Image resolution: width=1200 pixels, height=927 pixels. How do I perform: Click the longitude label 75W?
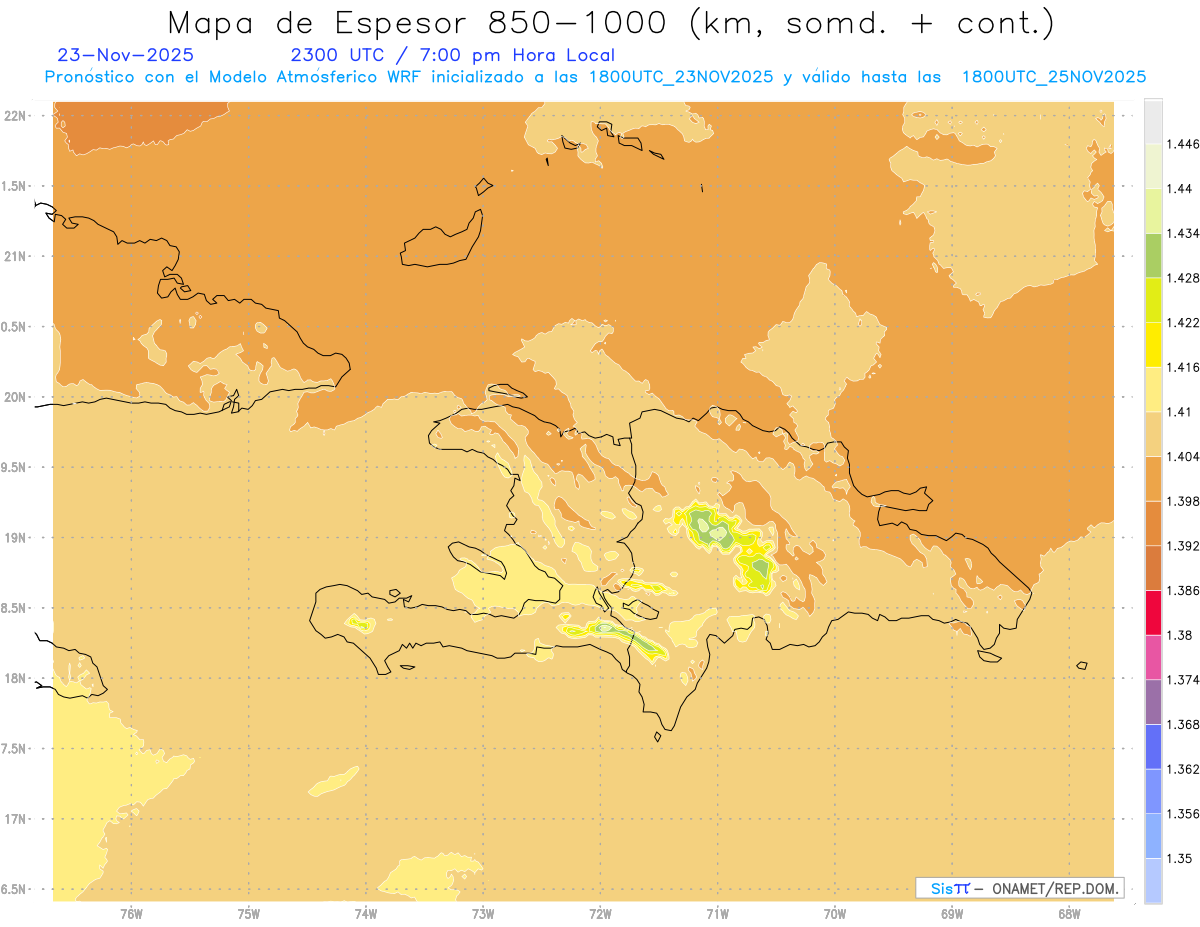[x=248, y=913]
